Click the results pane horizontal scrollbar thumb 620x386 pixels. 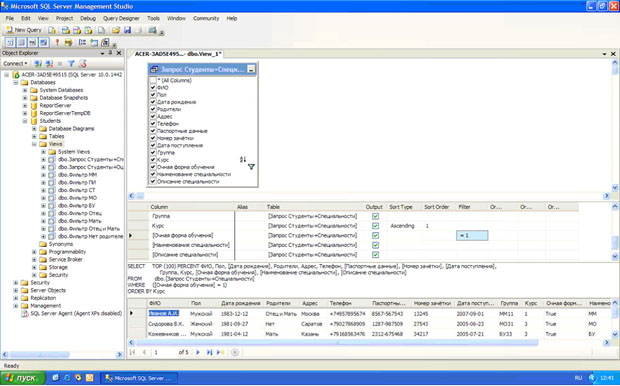(337, 342)
